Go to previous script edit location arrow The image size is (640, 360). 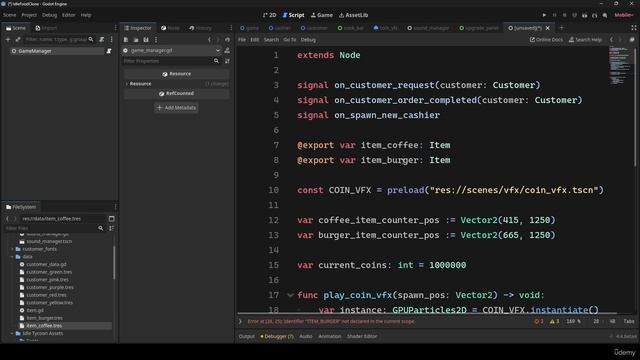tap(611, 40)
